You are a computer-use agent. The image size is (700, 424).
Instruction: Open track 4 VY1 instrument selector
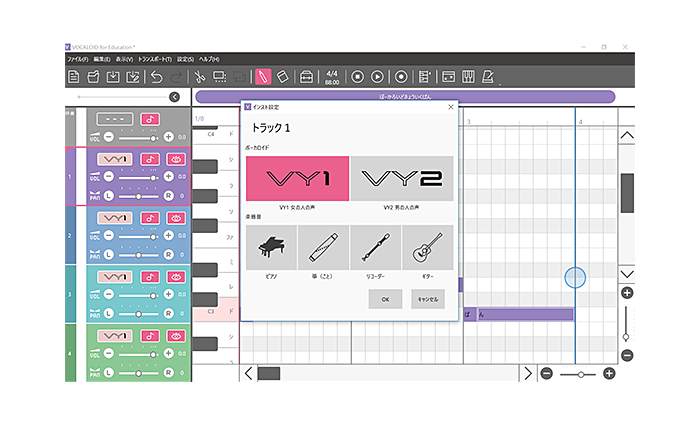coord(115,336)
